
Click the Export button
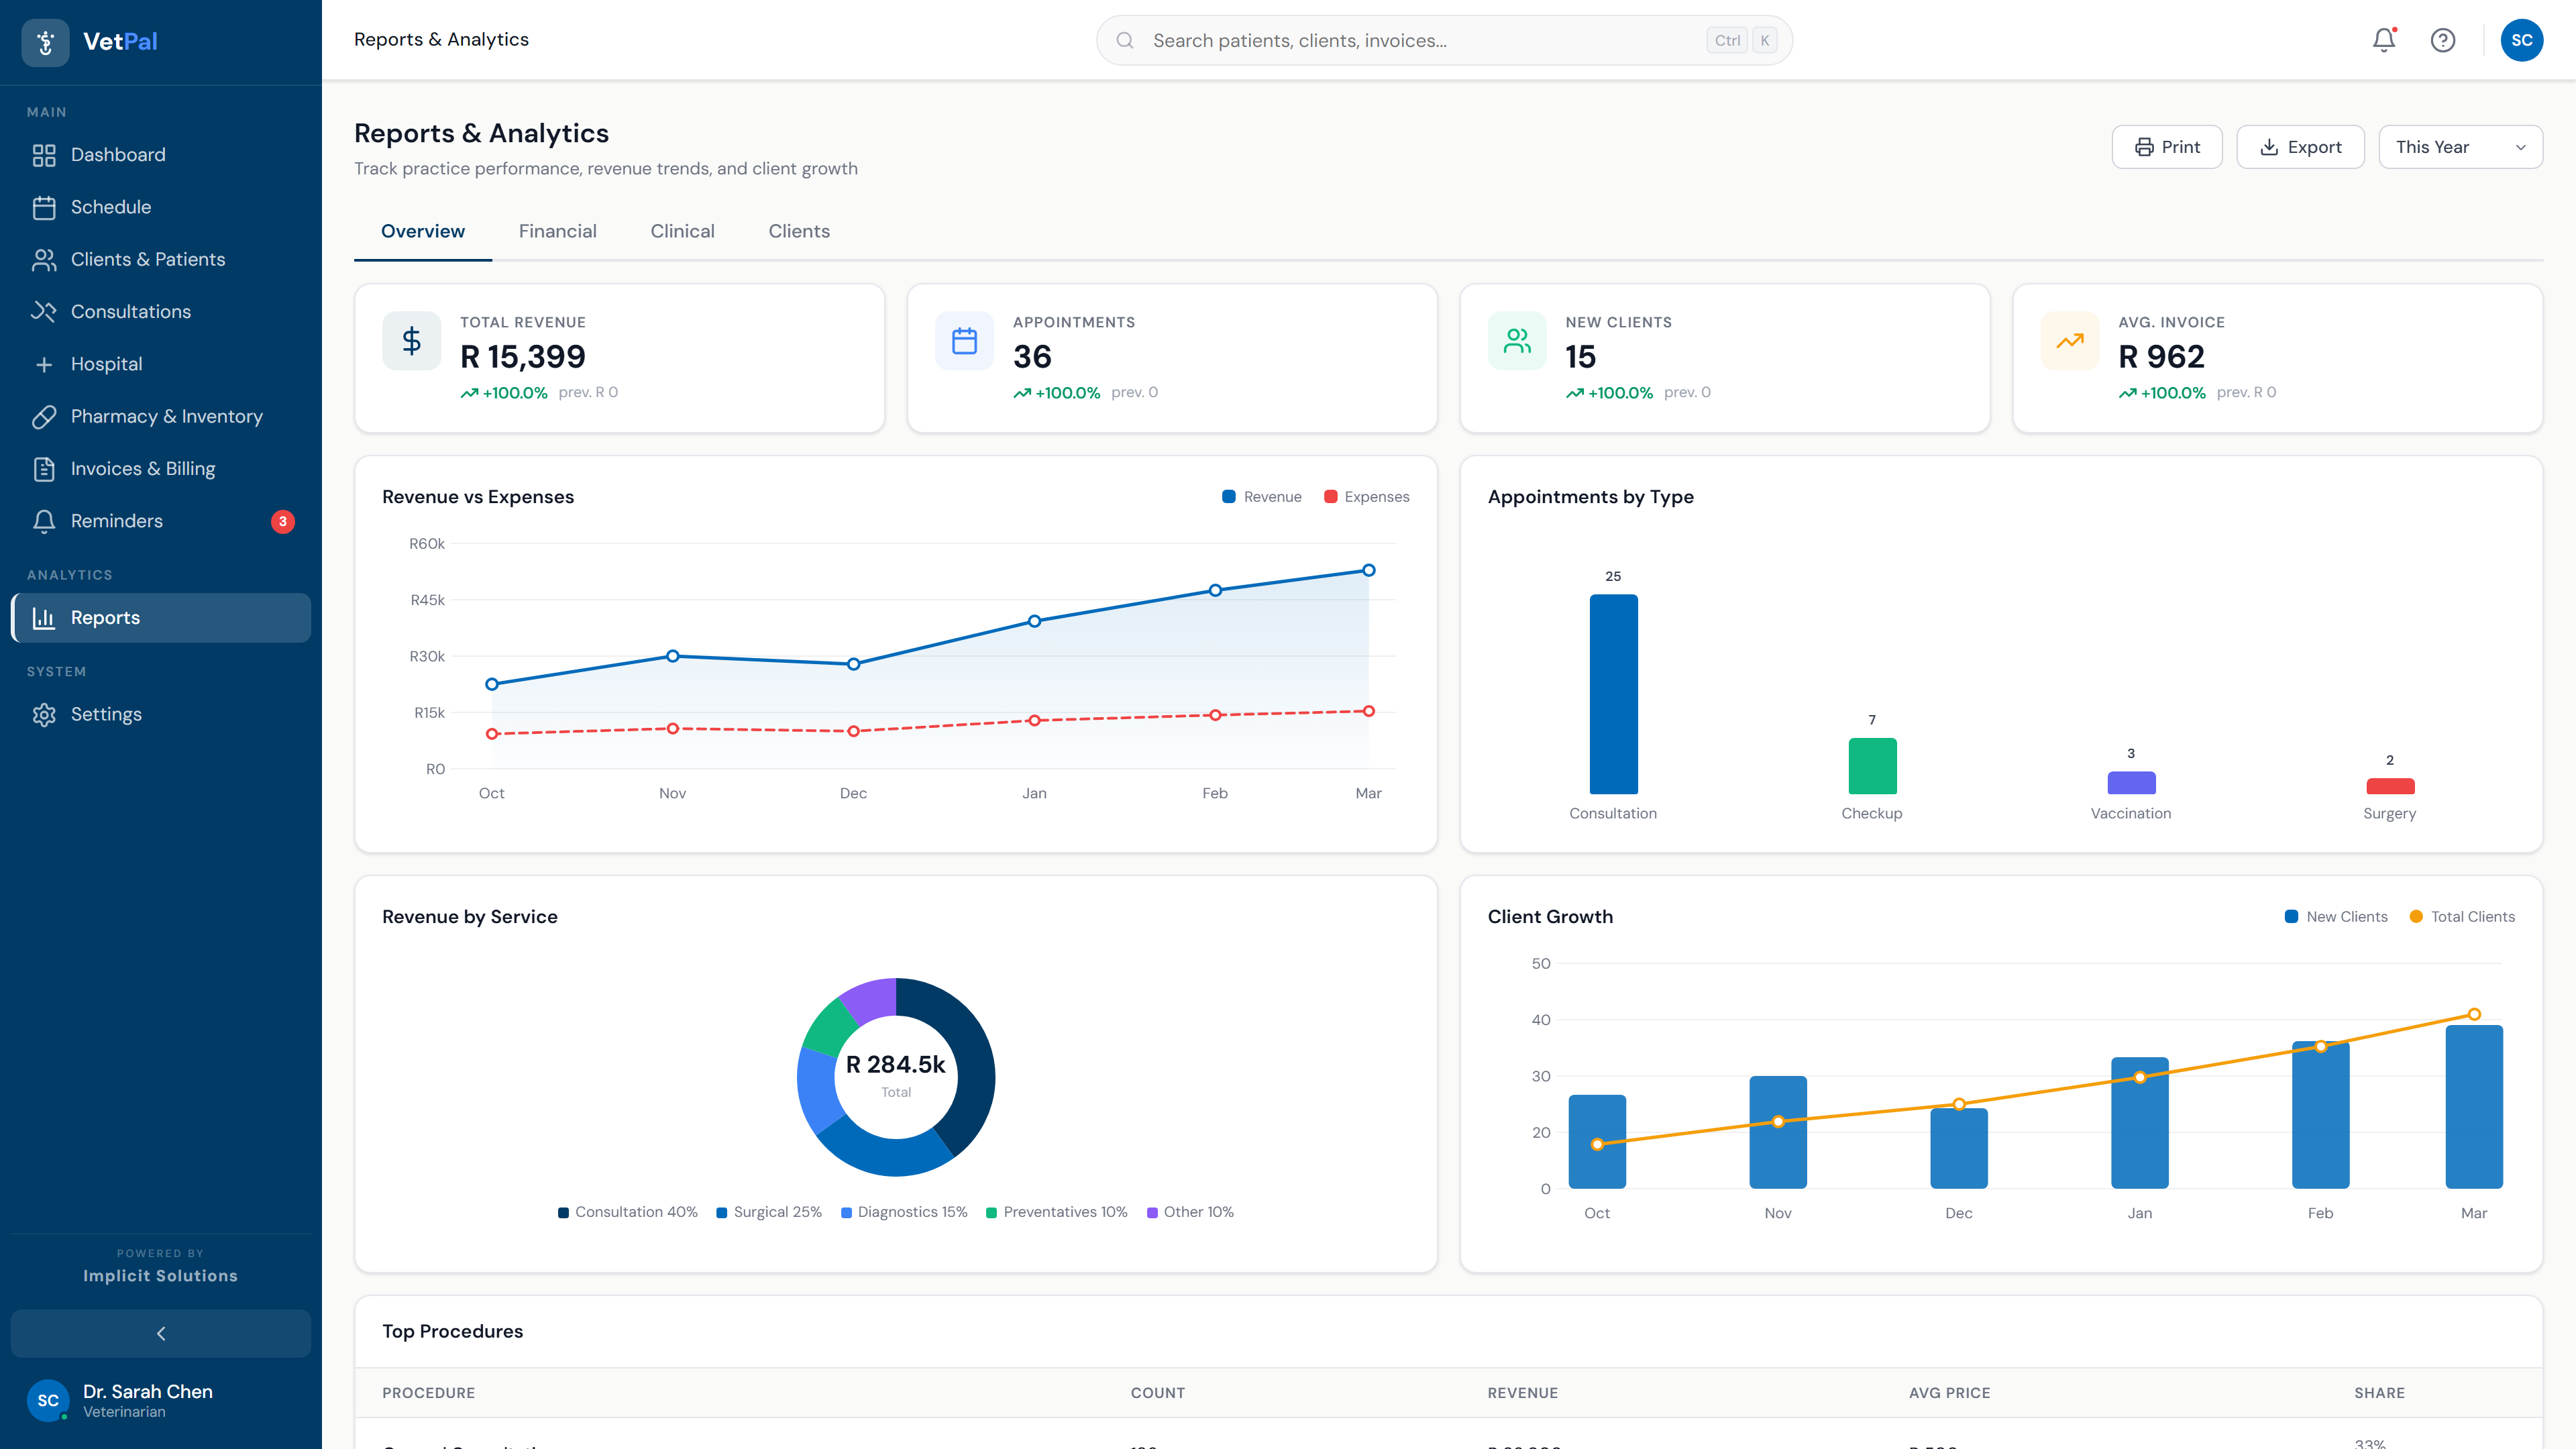pyautogui.click(x=2300, y=146)
